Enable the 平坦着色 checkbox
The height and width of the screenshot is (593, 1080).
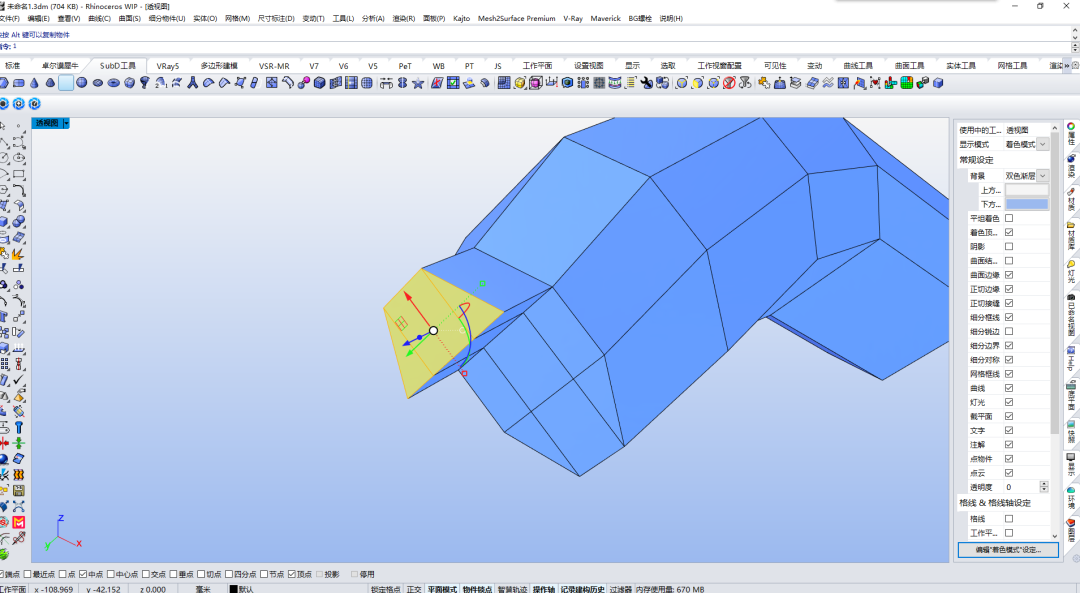[x=1009, y=218]
